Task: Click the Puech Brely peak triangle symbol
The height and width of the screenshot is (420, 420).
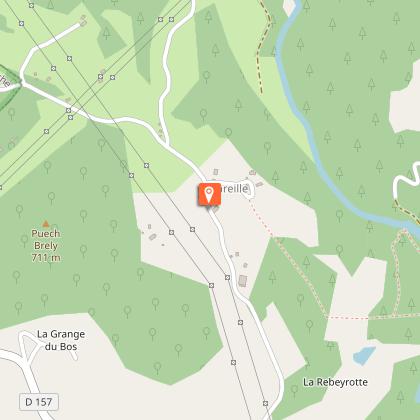Action: pos(46,224)
